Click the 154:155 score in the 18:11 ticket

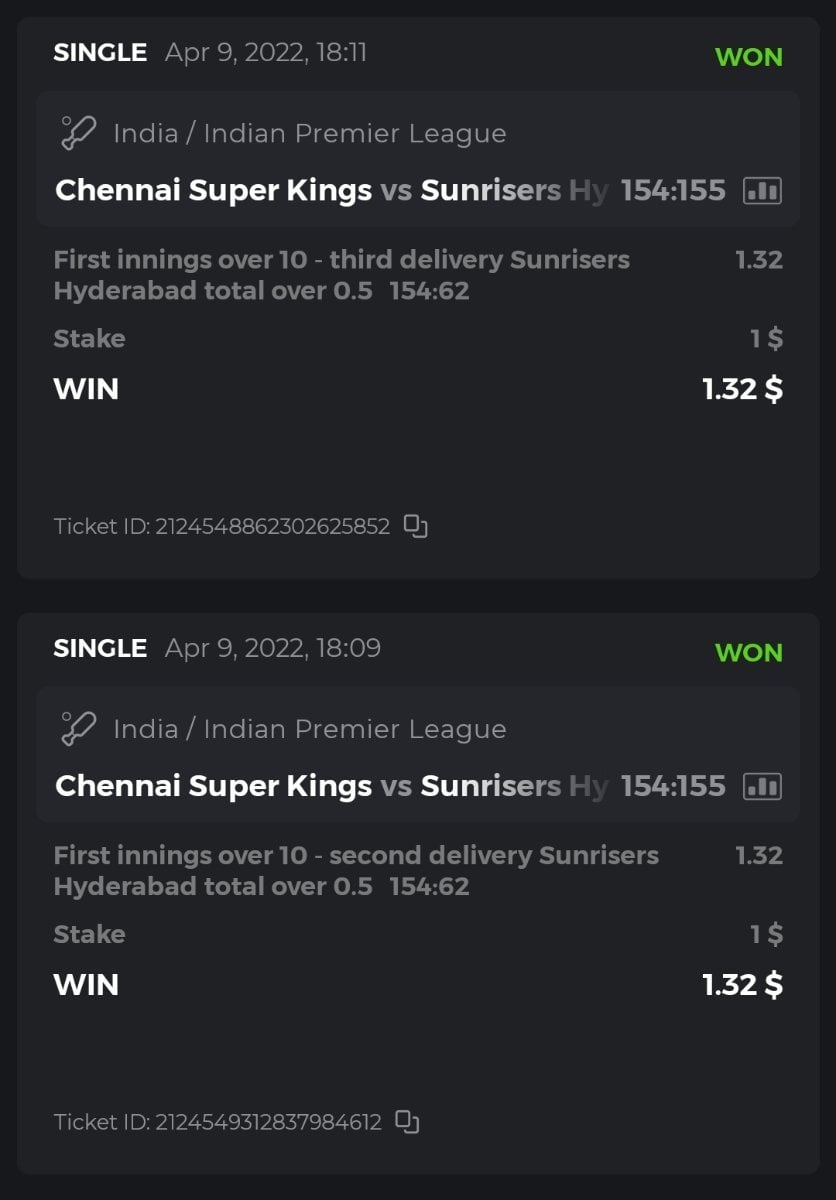(x=673, y=190)
